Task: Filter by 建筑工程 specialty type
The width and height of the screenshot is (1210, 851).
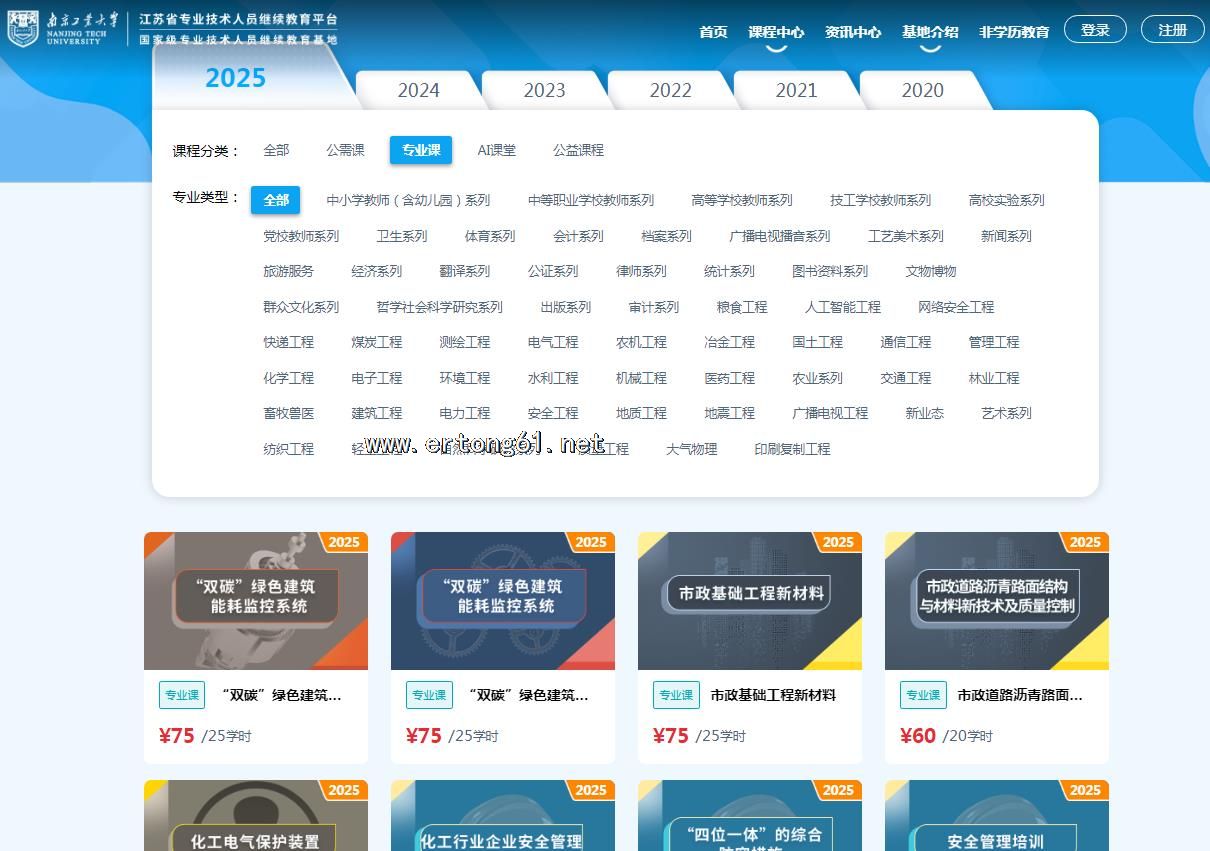Action: point(376,413)
